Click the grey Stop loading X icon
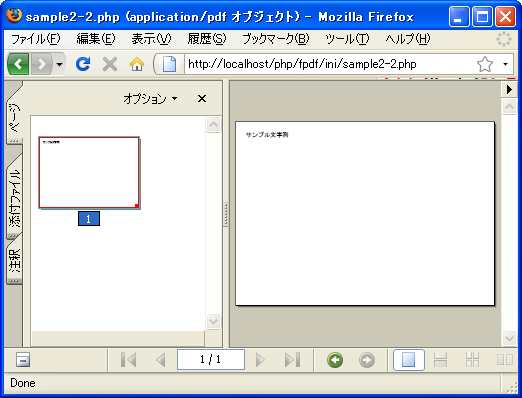 coord(110,64)
